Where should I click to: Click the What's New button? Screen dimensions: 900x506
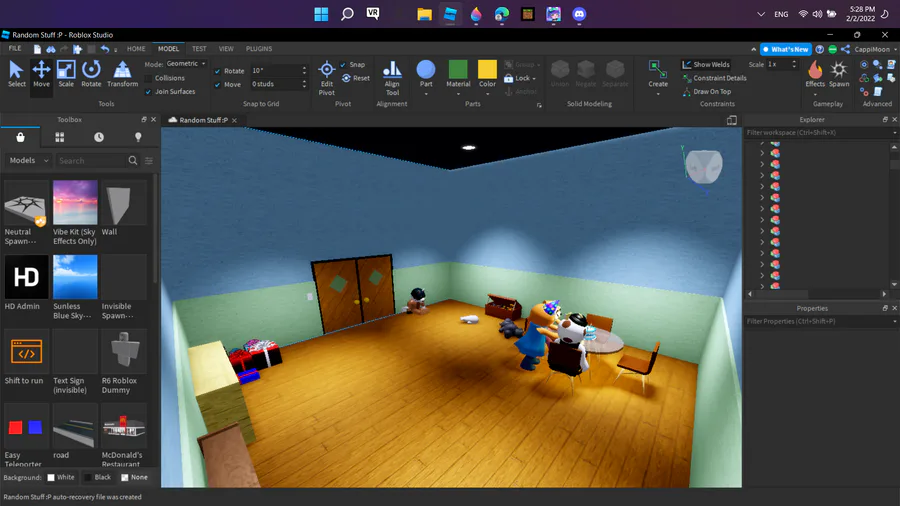785,49
